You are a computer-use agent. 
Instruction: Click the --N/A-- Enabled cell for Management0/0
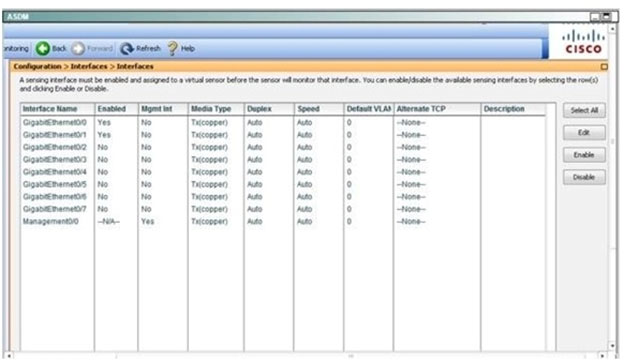click(108, 221)
